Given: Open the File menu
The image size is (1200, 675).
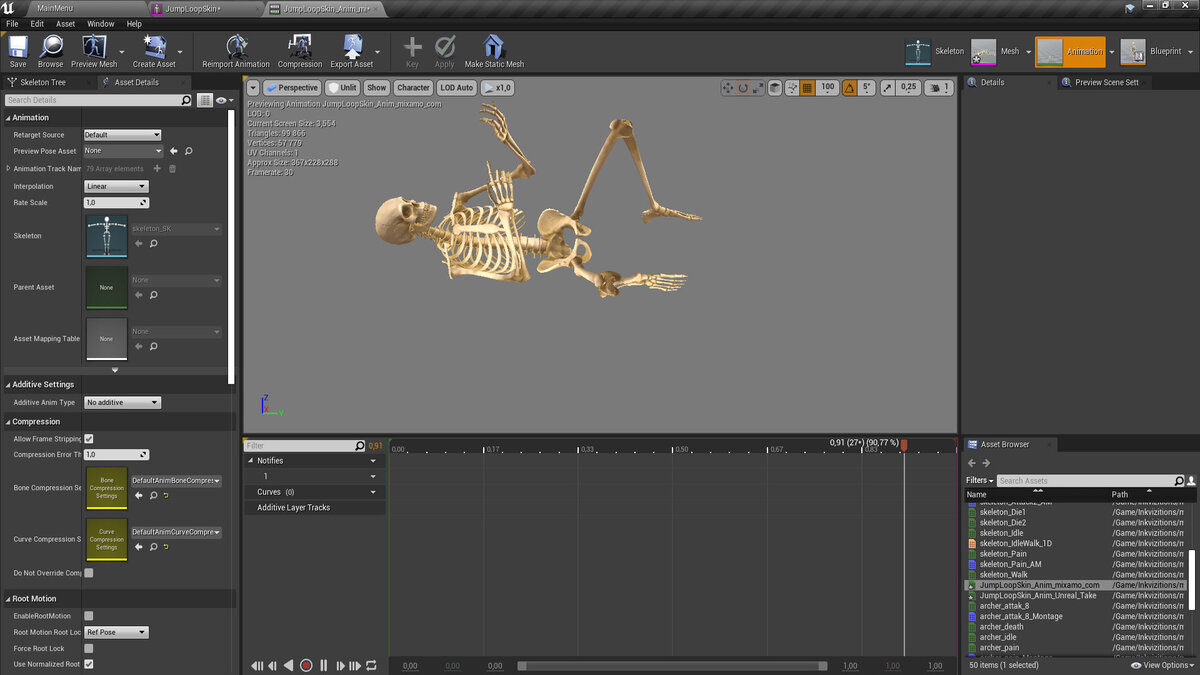Looking at the screenshot, I should click(12, 23).
